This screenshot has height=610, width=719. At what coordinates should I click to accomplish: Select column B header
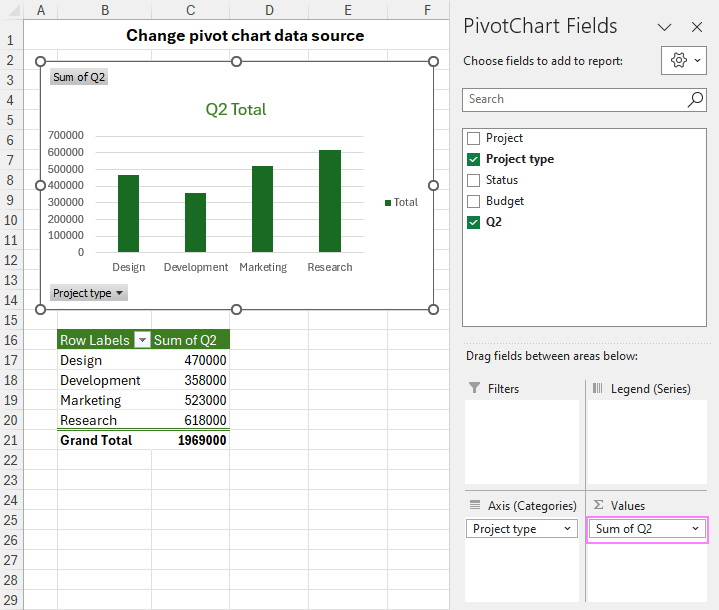tap(105, 10)
